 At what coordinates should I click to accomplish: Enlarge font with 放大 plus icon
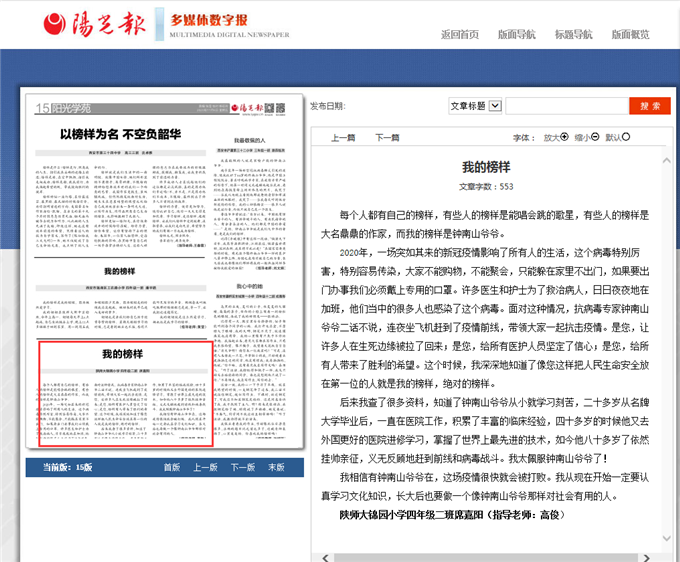(x=564, y=137)
